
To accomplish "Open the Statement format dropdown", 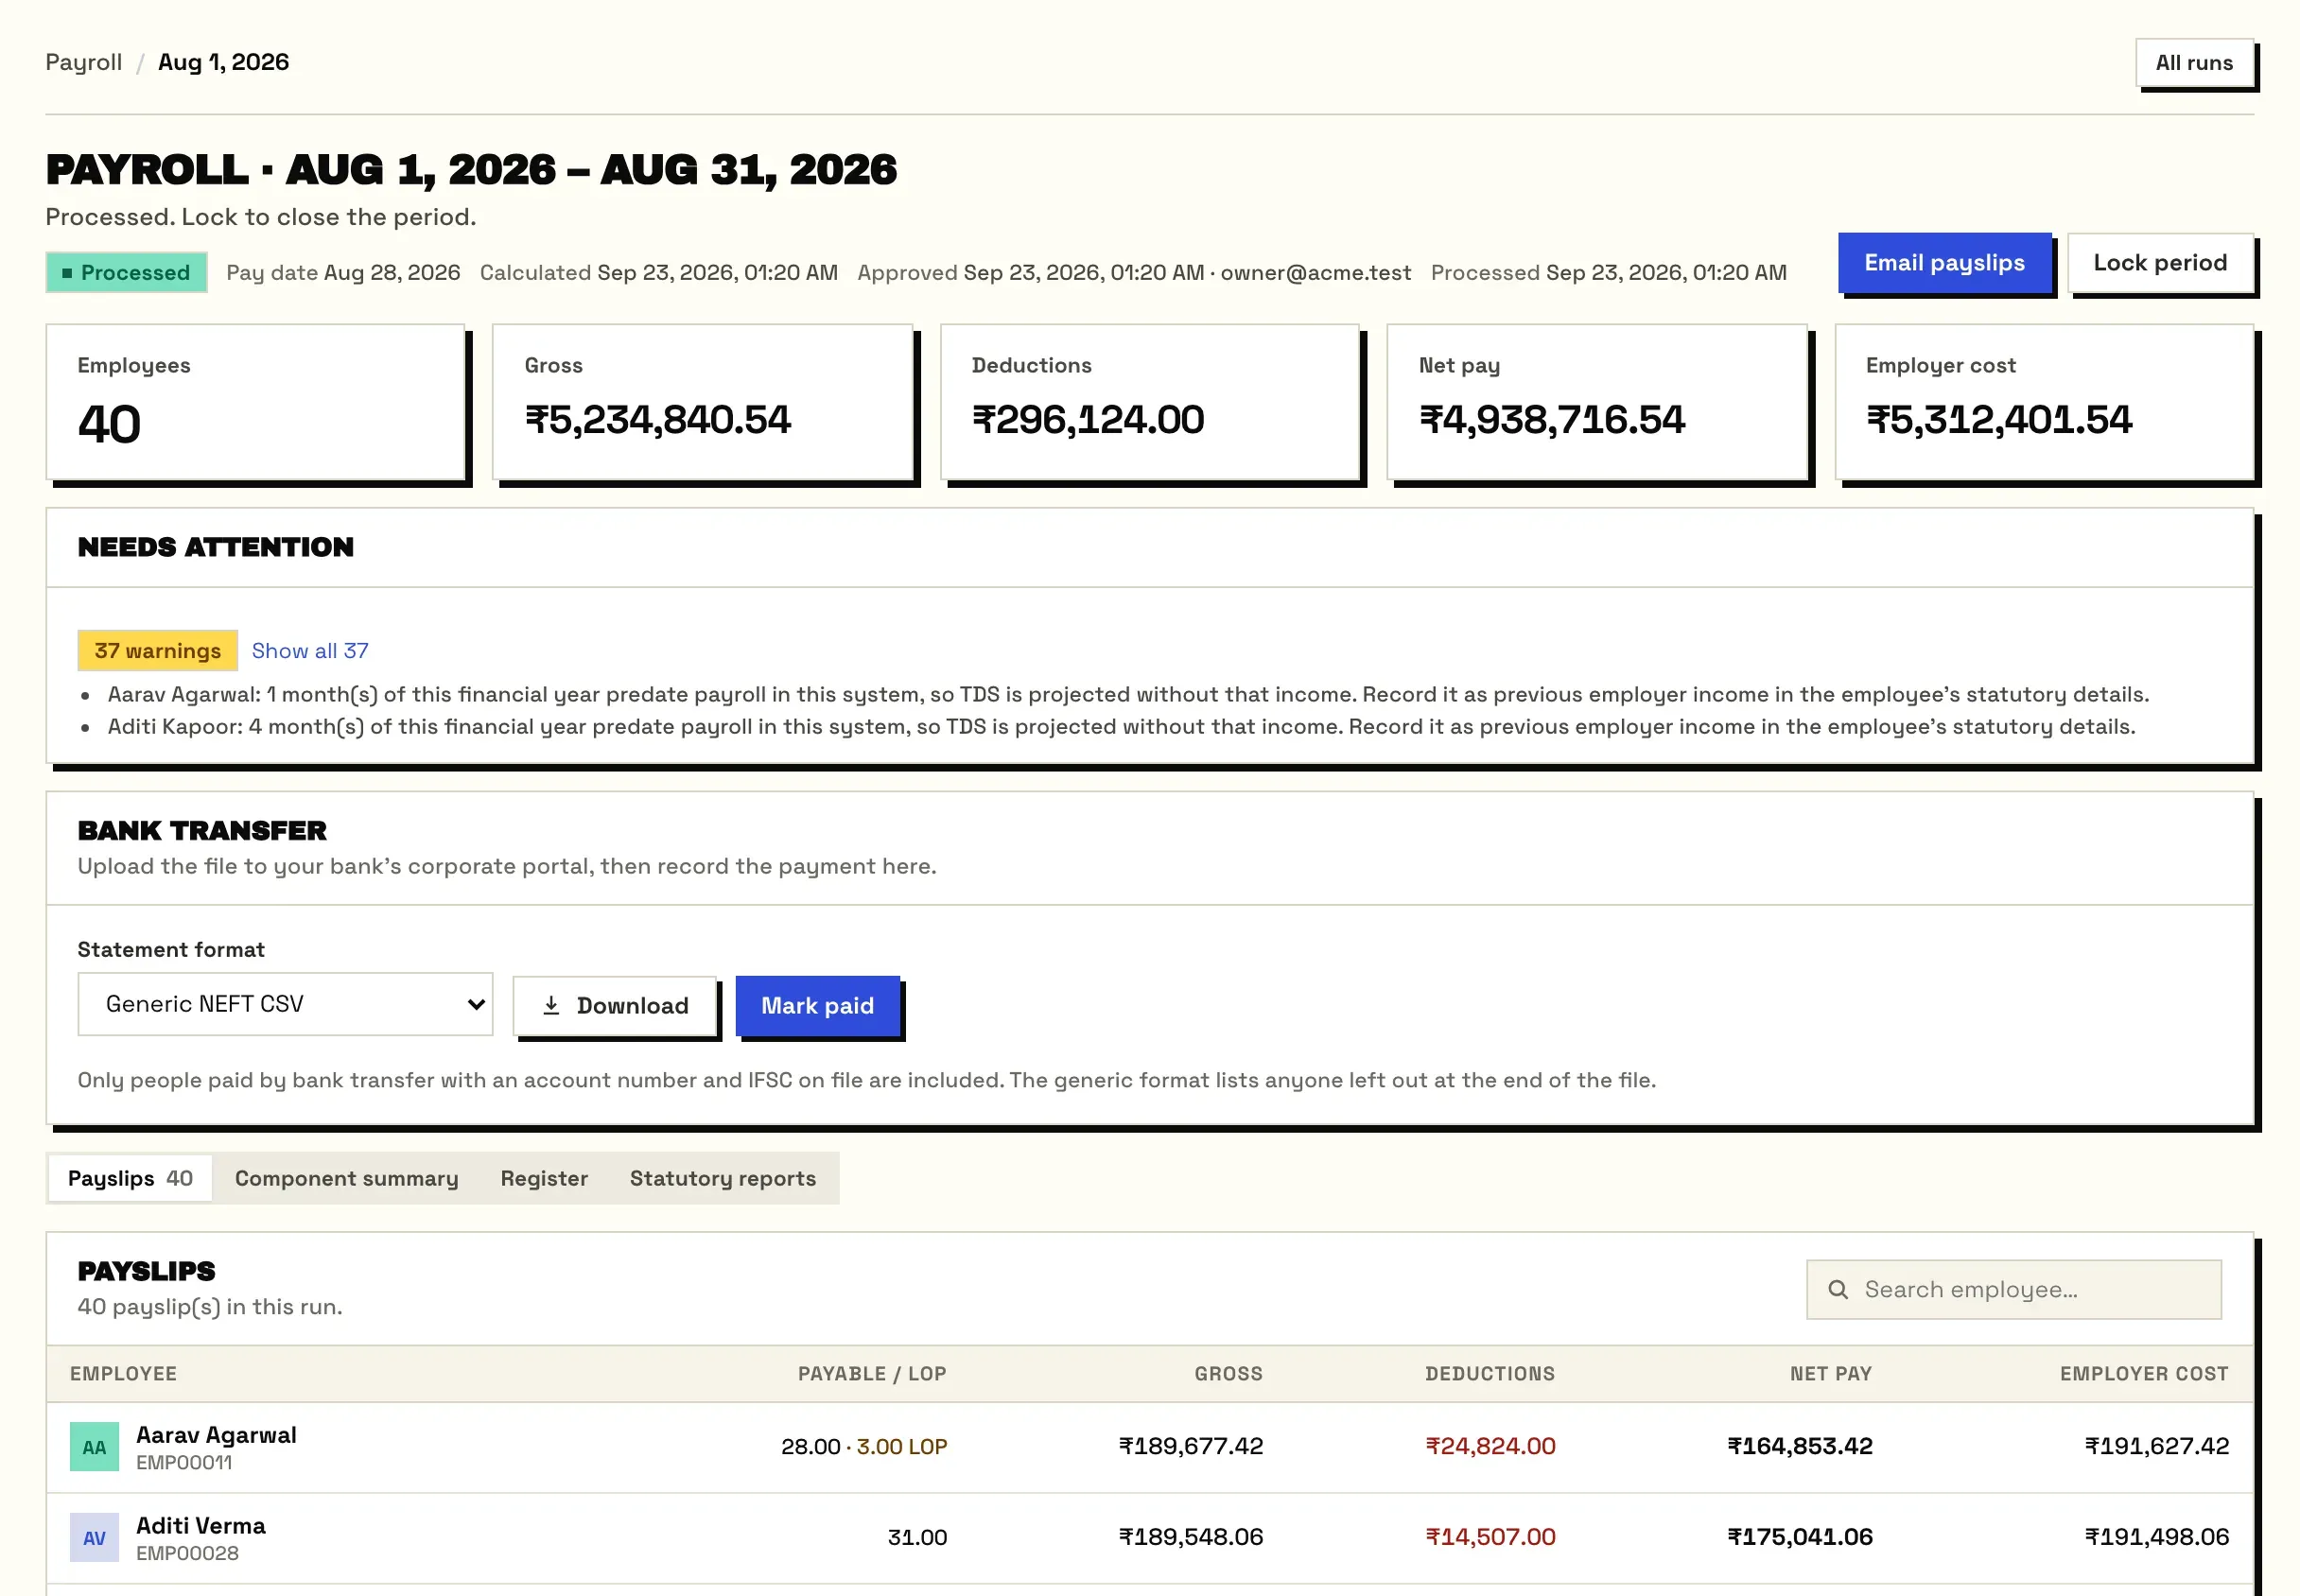I will (x=285, y=1004).
